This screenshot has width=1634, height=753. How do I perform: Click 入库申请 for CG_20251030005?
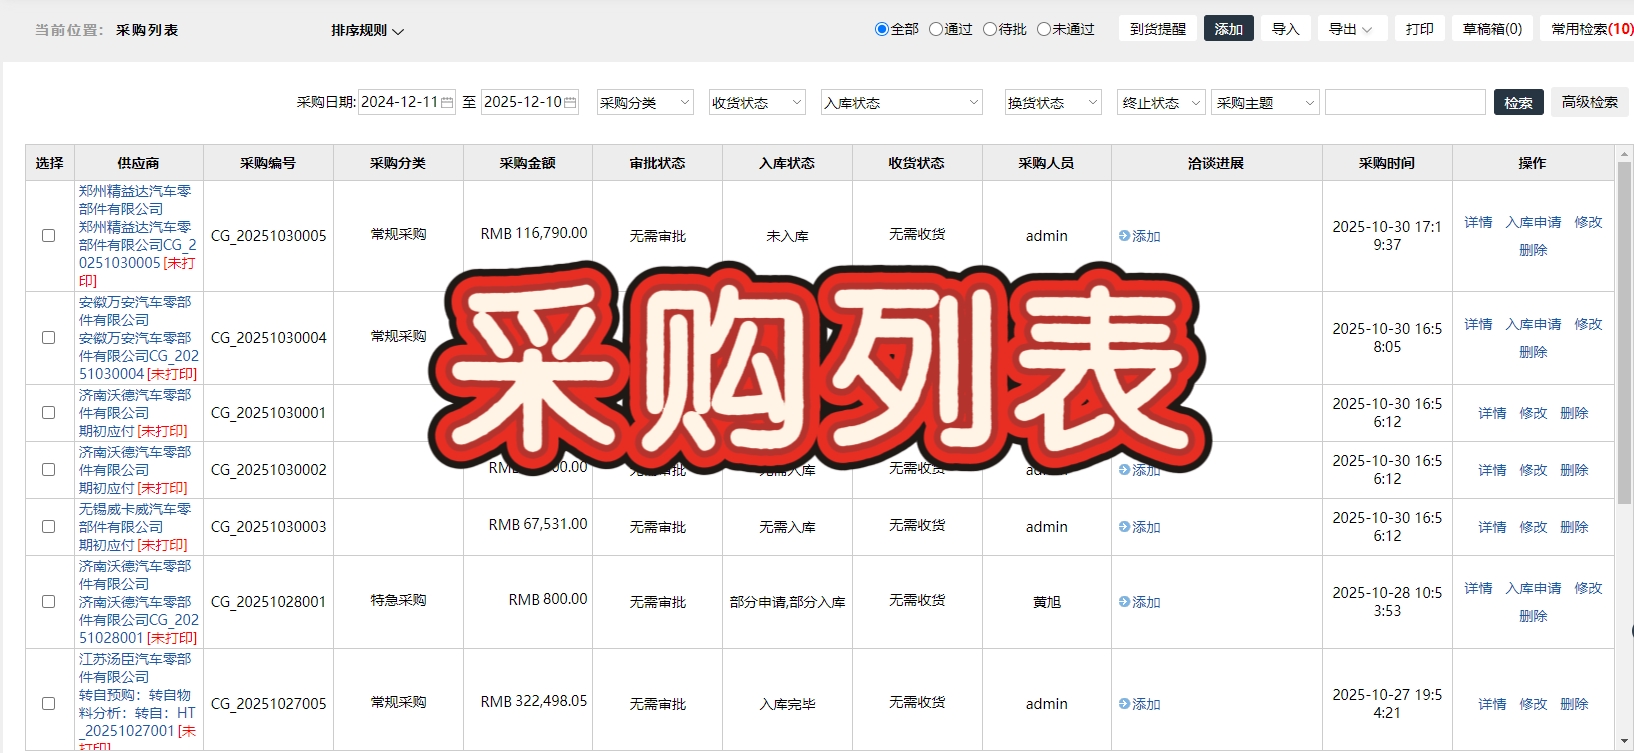[x=1533, y=222]
